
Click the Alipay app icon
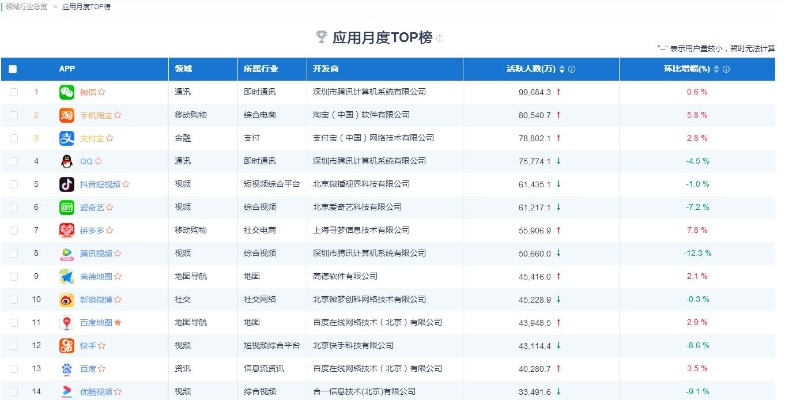67,138
